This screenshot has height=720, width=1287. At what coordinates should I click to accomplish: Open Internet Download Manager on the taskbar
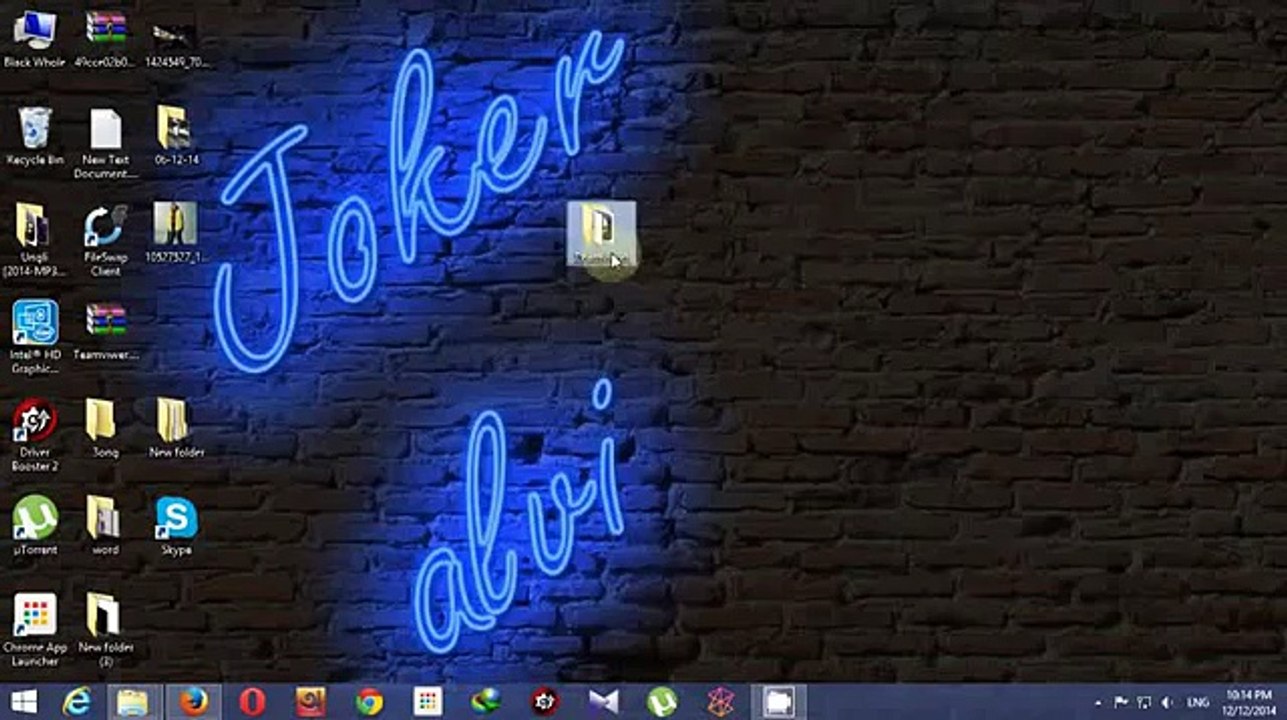(486, 702)
